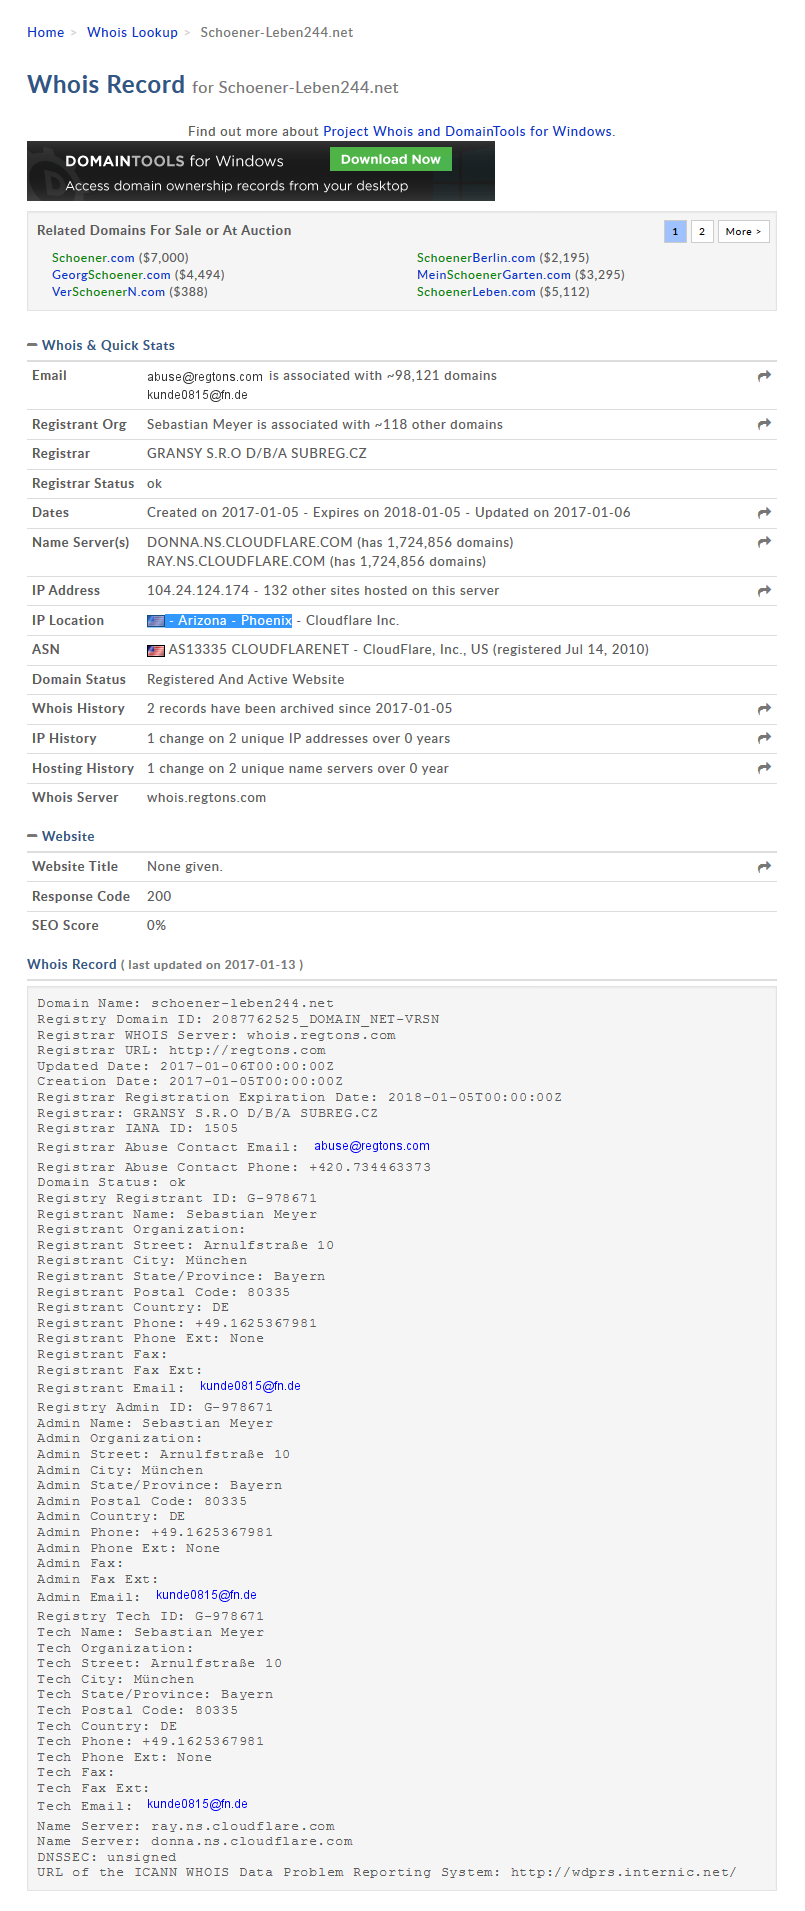805x1911 pixels.
Task: Open the More pagination button
Action: [743, 231]
